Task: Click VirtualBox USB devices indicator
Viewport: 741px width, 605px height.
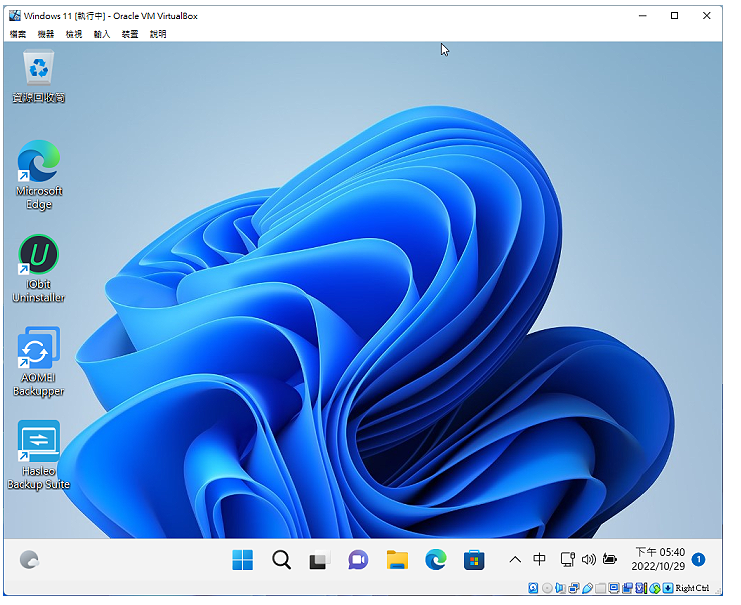Action: [587, 588]
